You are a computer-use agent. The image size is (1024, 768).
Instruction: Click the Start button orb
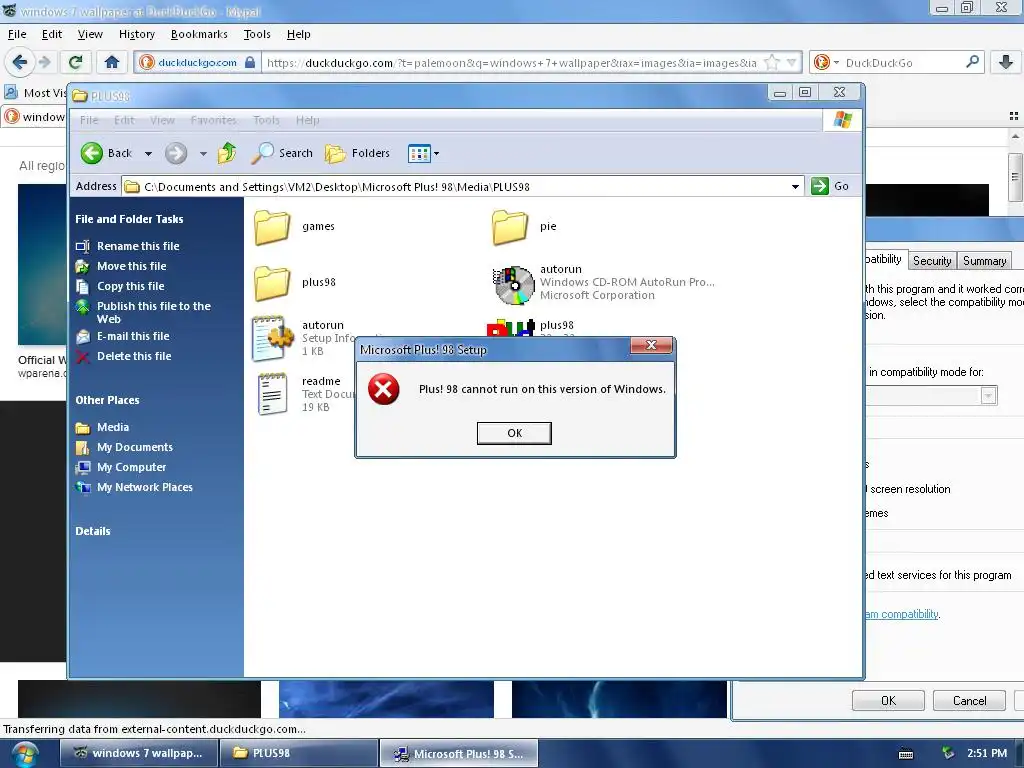(x=25, y=754)
